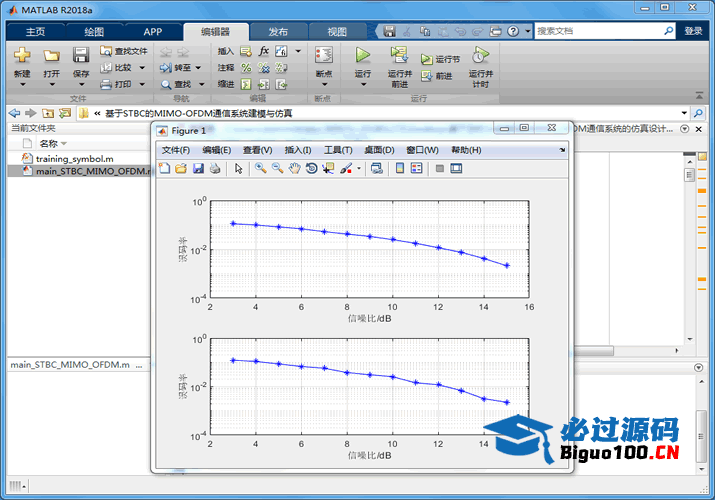This screenshot has width=715, height=500.
Task: Run the script with green arrow
Action: tap(363, 55)
